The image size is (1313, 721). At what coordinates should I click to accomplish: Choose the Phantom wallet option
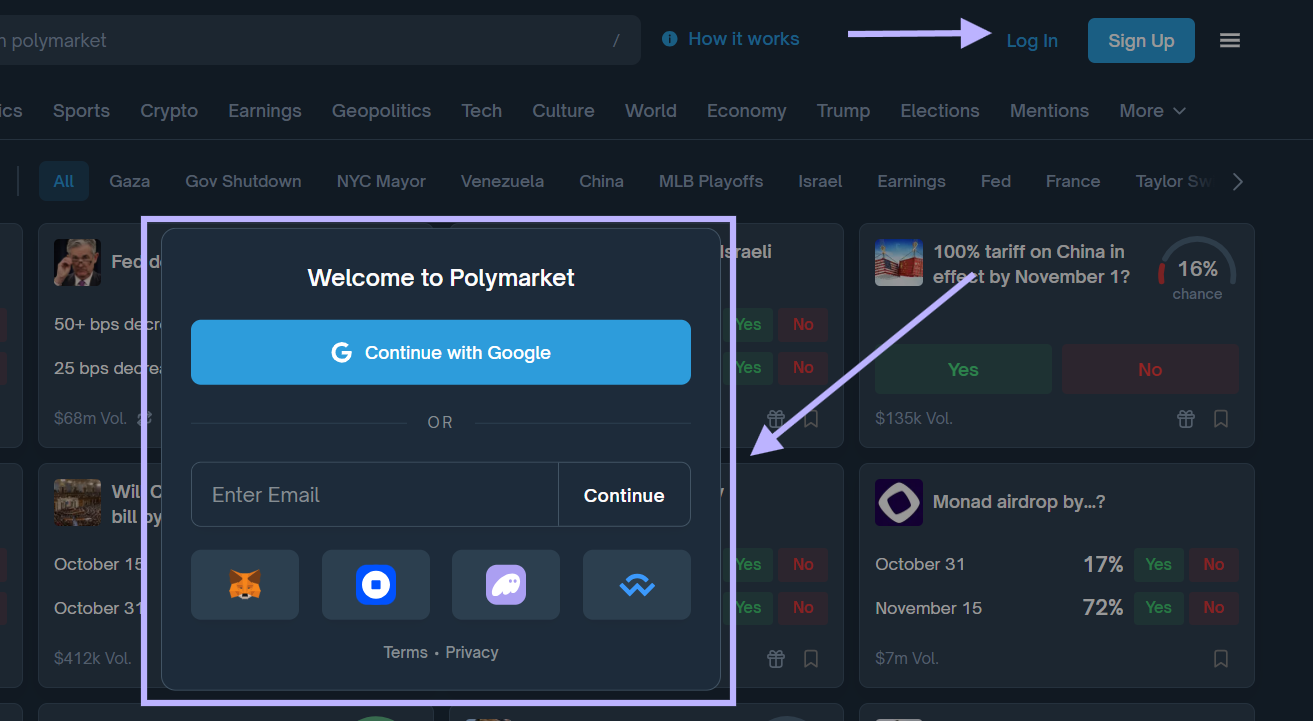505,584
